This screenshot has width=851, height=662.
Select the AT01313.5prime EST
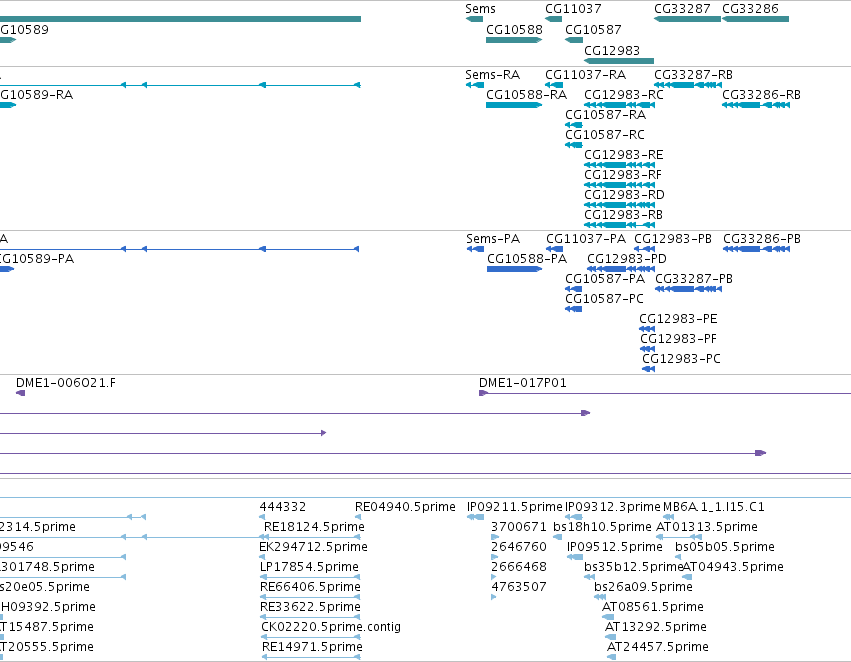pyautogui.click(x=707, y=527)
